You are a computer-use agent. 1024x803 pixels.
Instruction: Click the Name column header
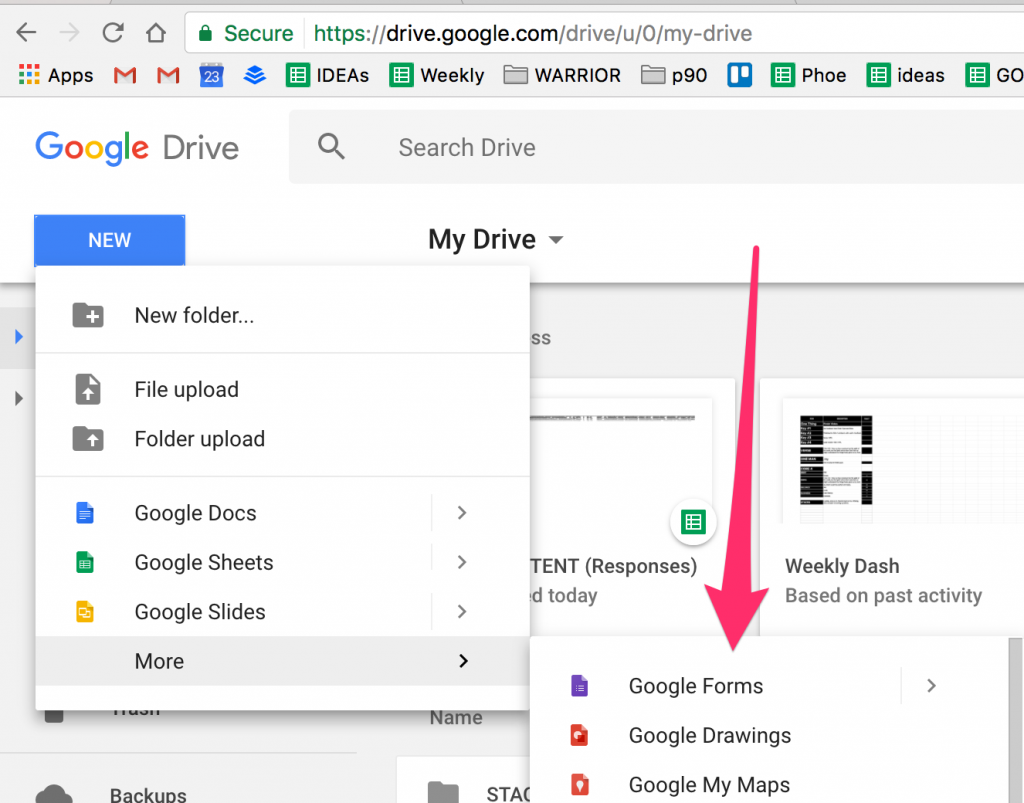(456, 717)
